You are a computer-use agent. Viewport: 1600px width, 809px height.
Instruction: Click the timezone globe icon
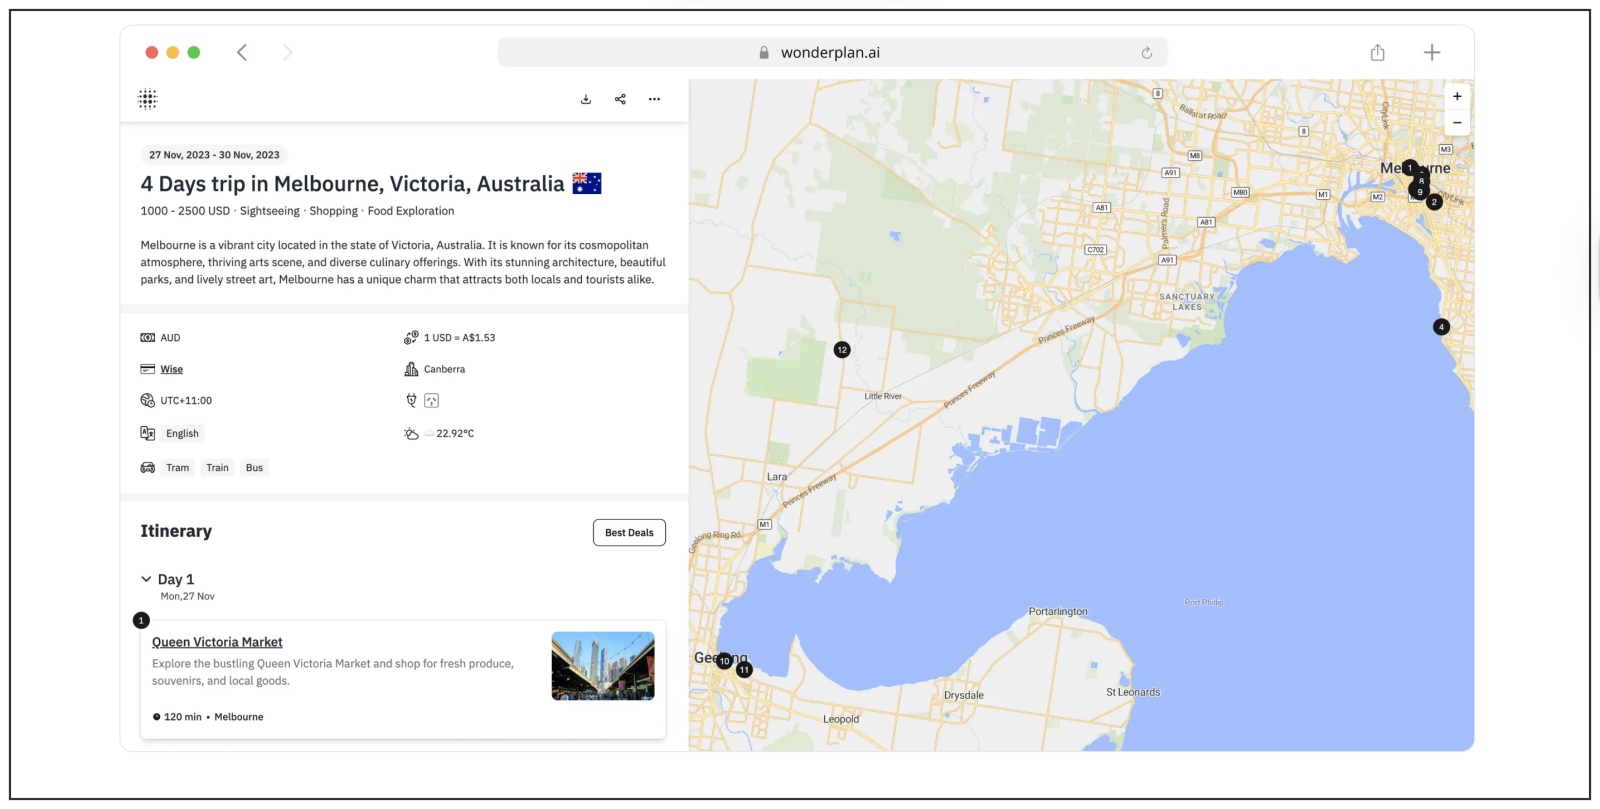click(x=148, y=401)
